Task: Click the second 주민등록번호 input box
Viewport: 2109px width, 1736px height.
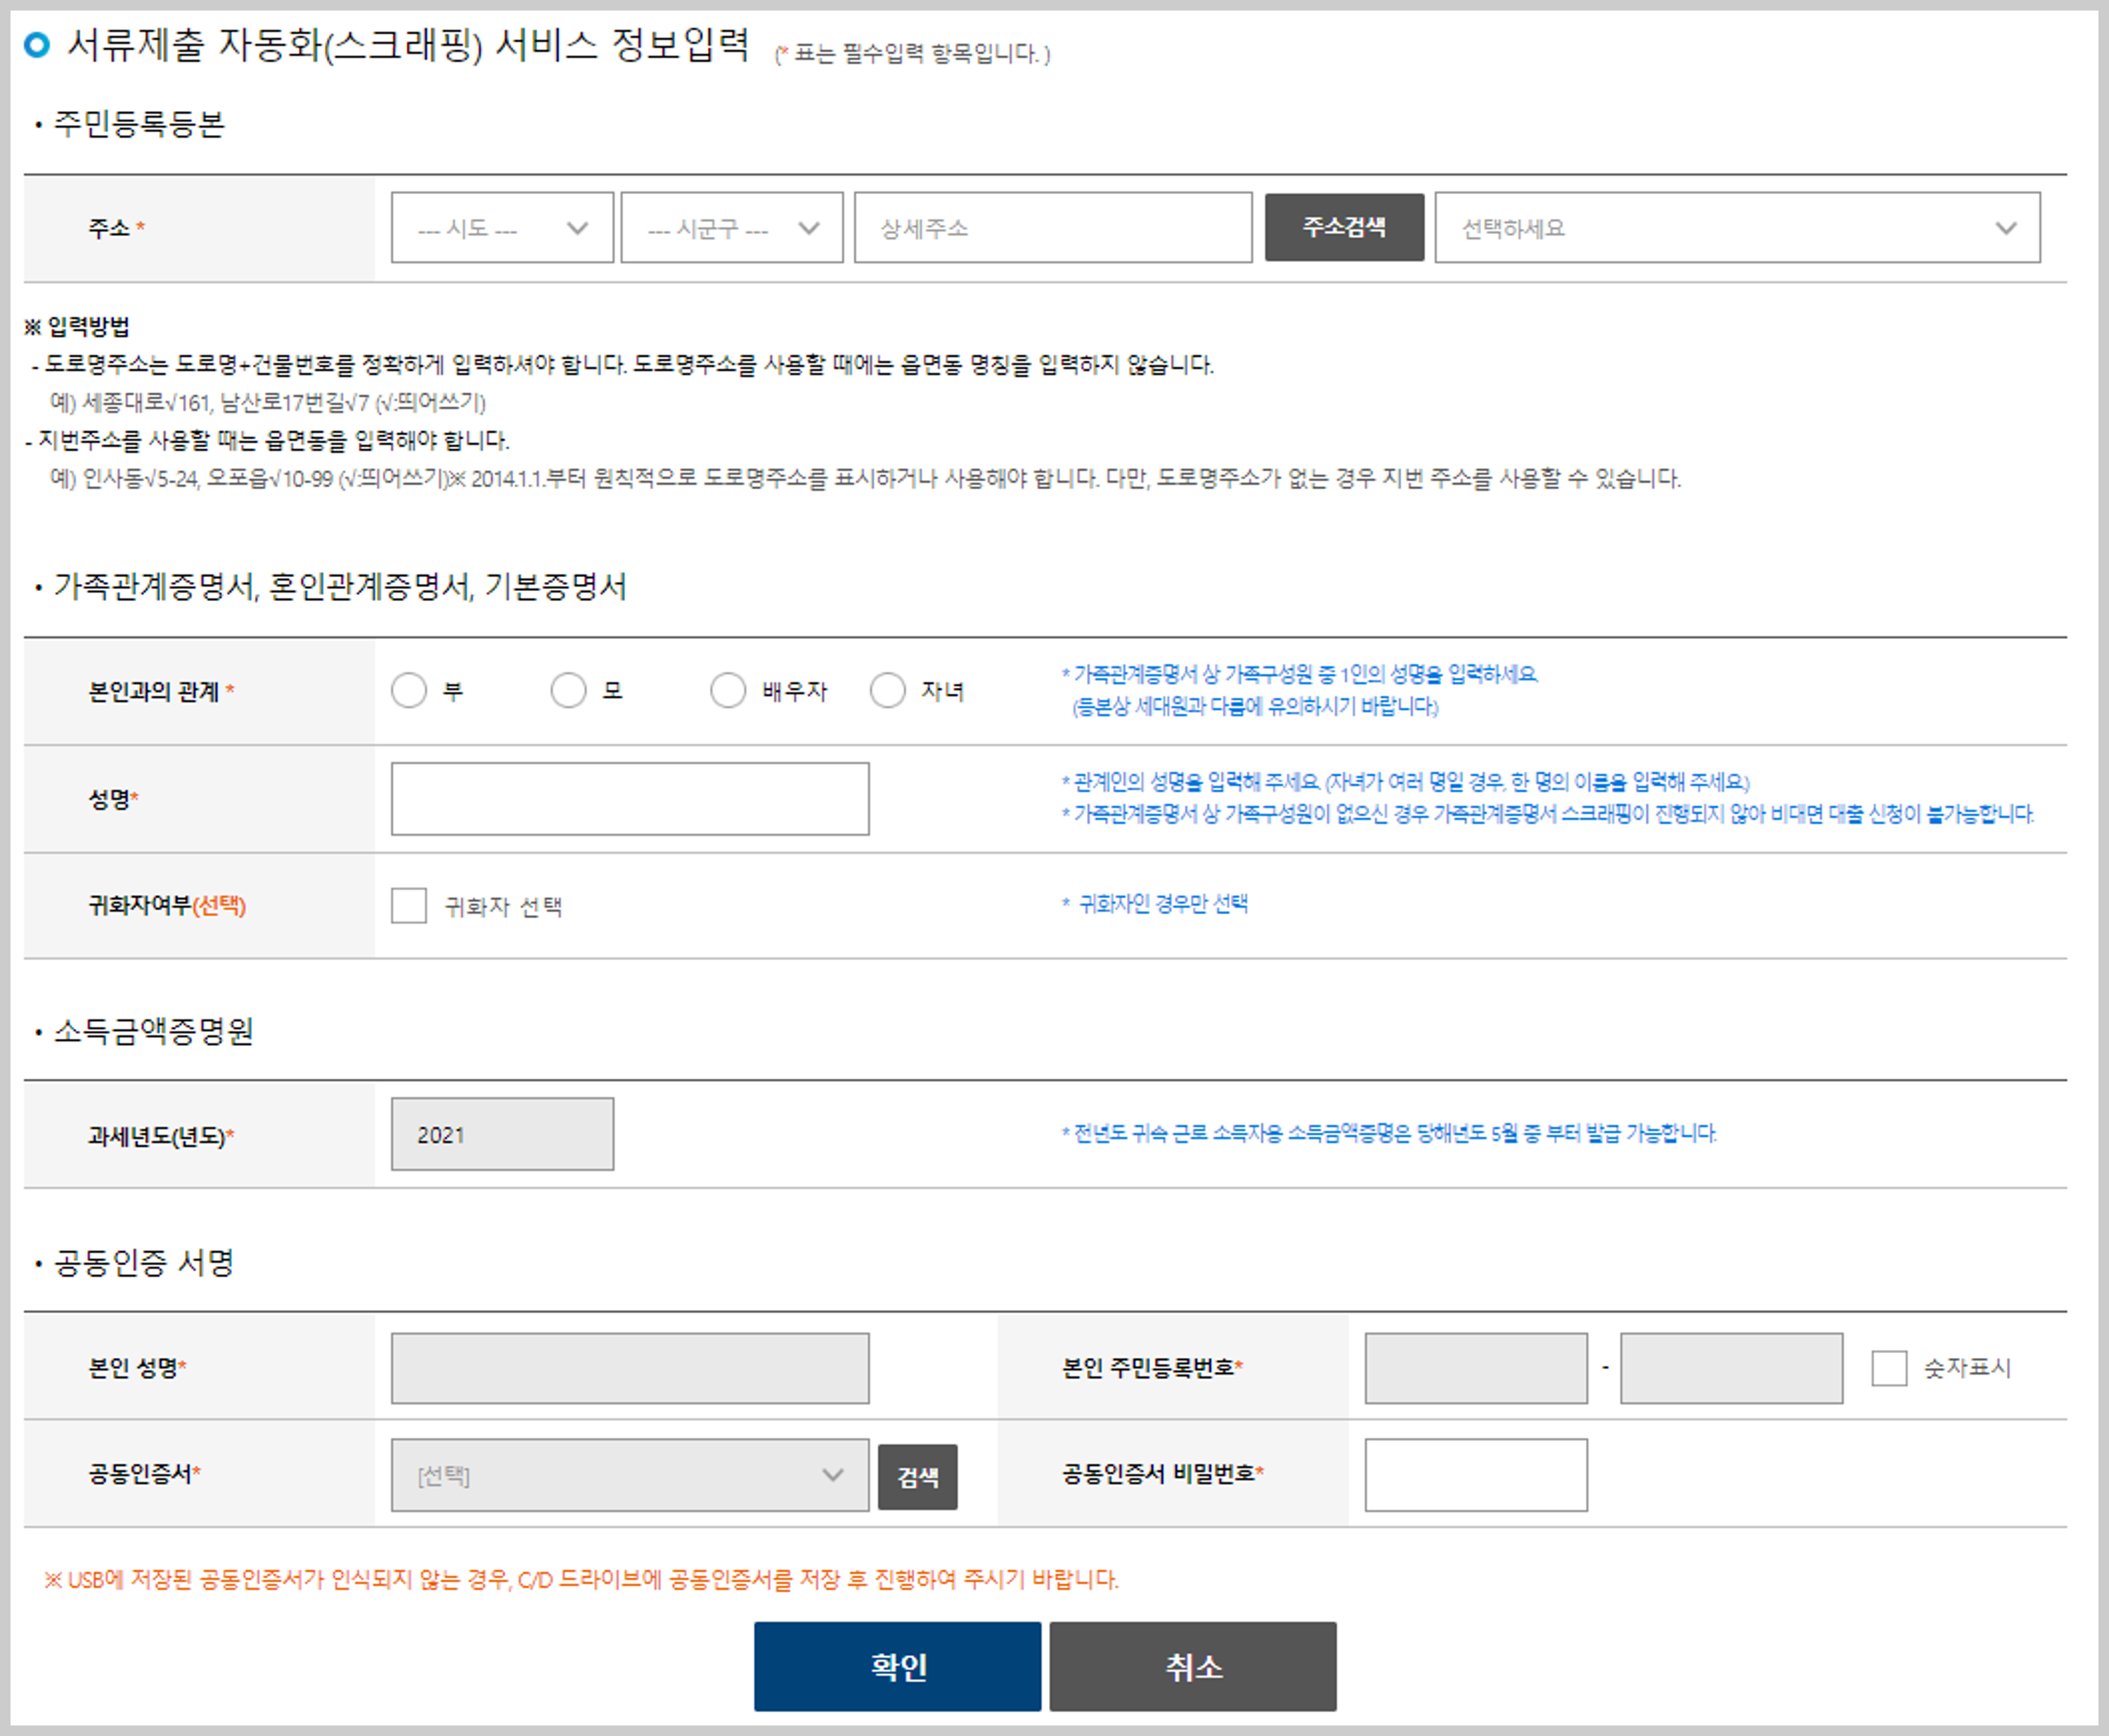Action: (x=1731, y=1367)
